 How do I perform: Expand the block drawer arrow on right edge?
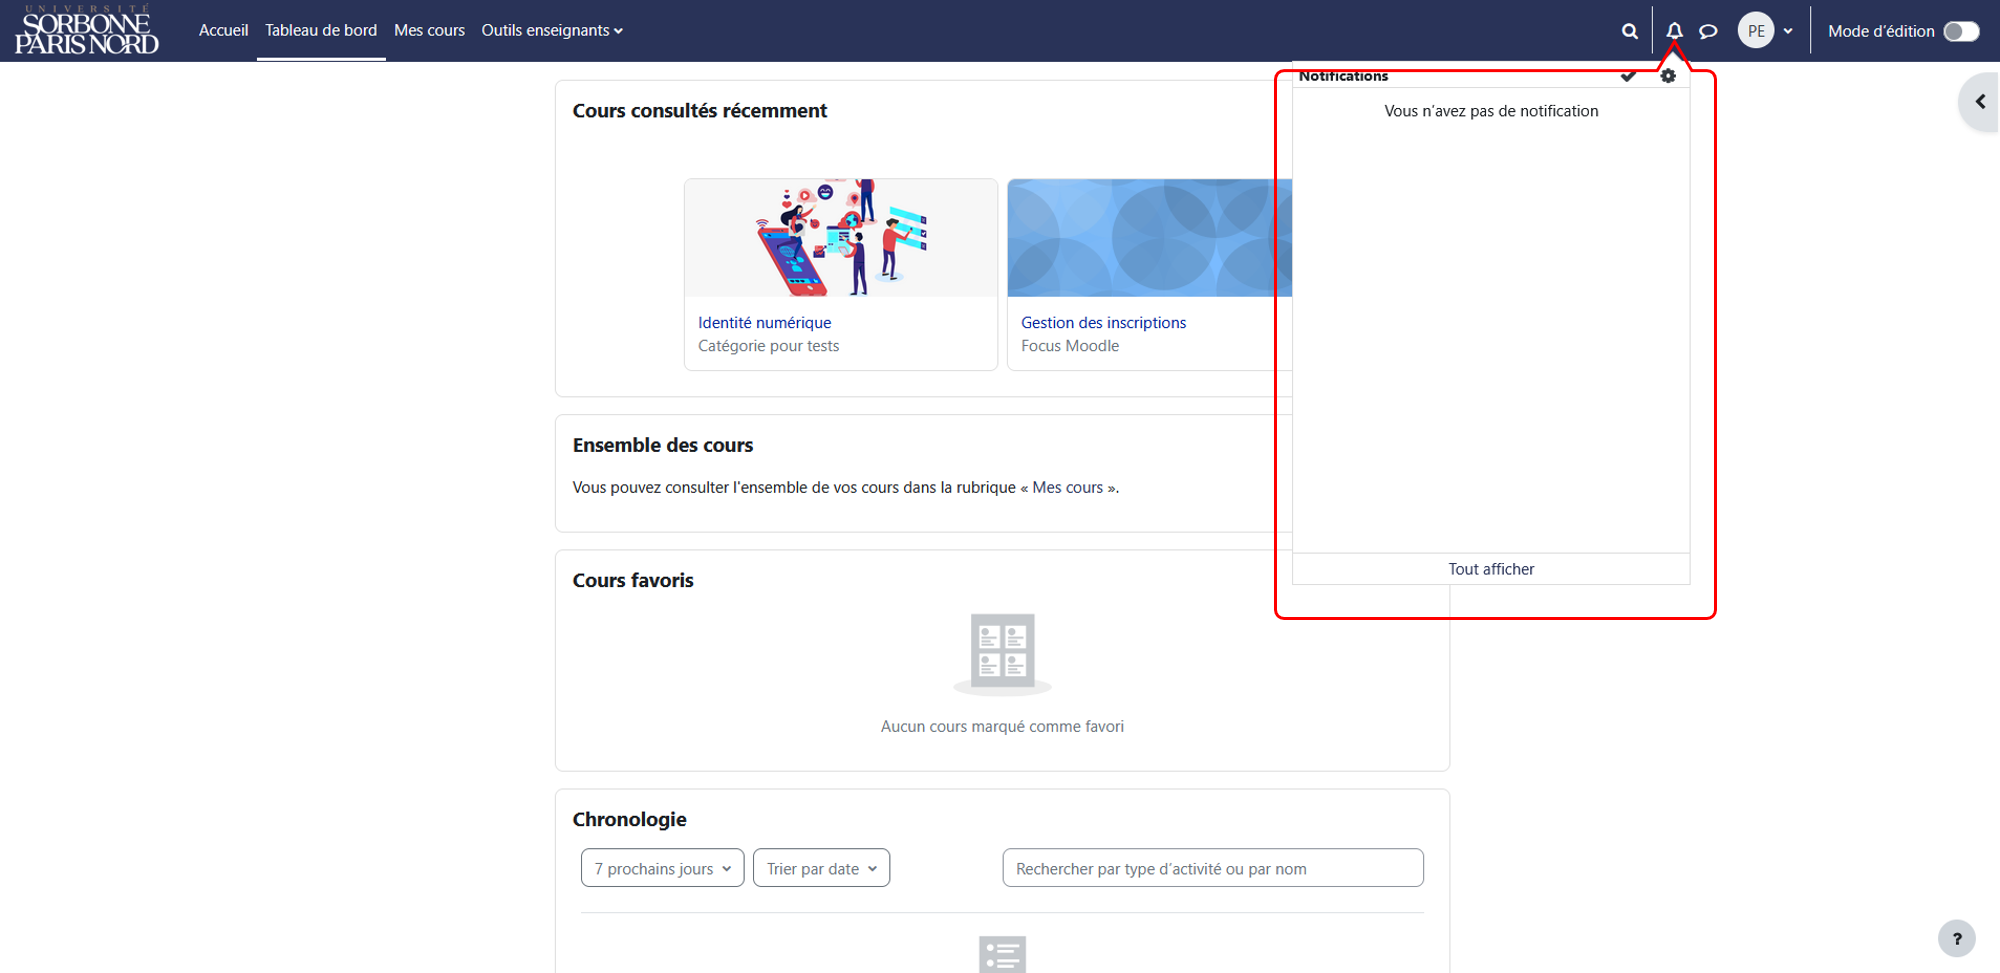click(1979, 102)
